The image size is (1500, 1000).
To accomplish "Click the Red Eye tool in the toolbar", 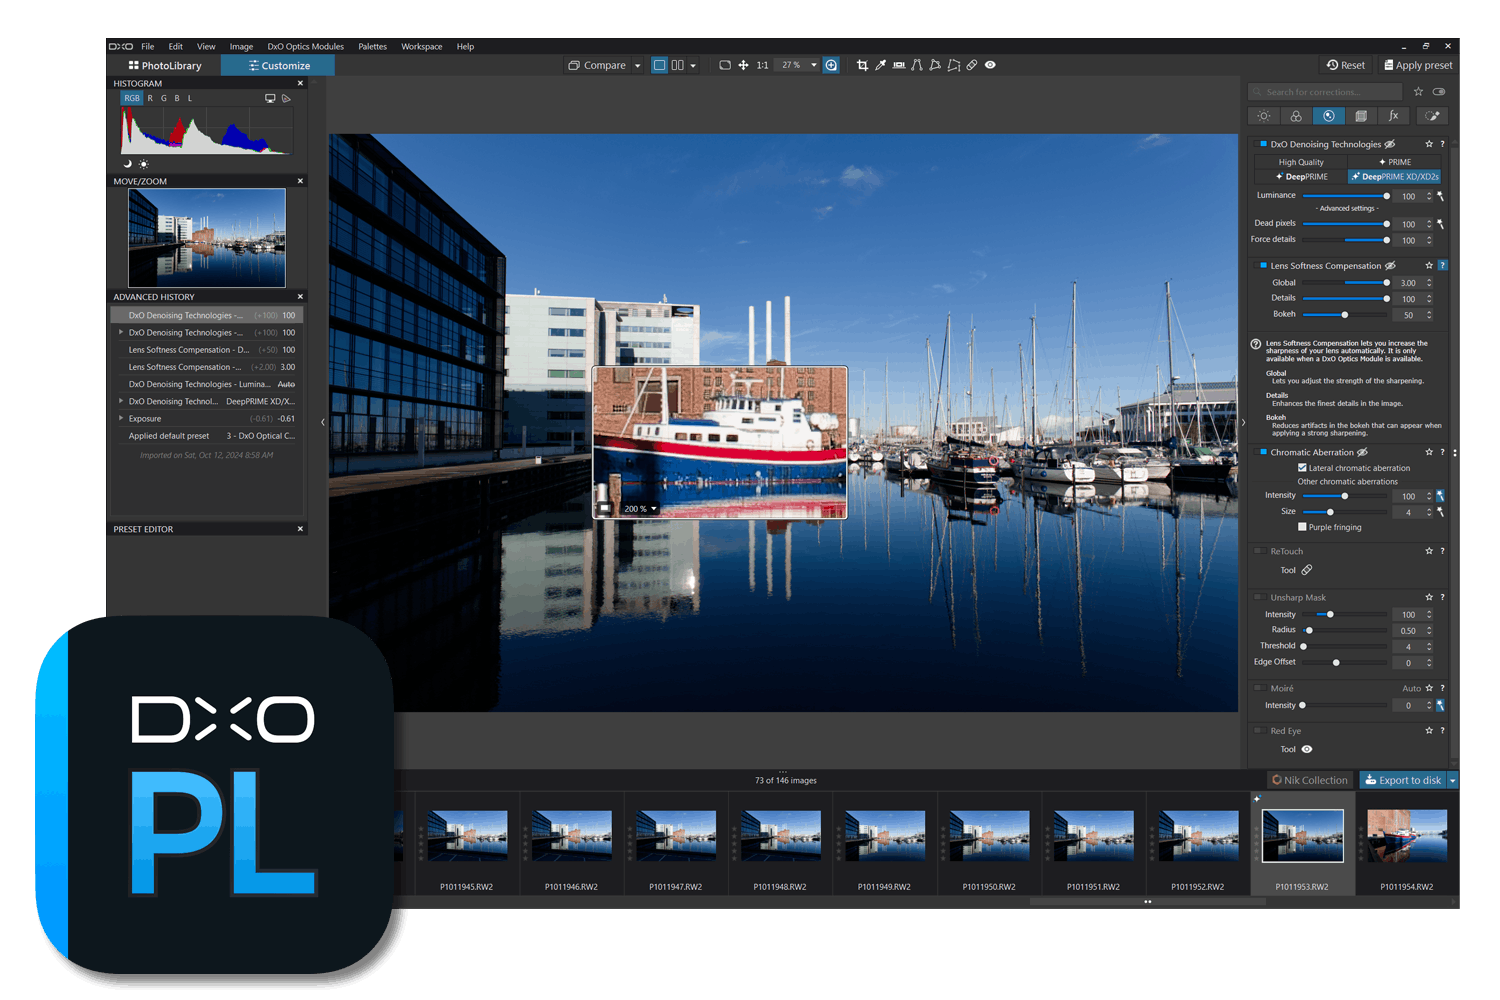I will 990,65.
